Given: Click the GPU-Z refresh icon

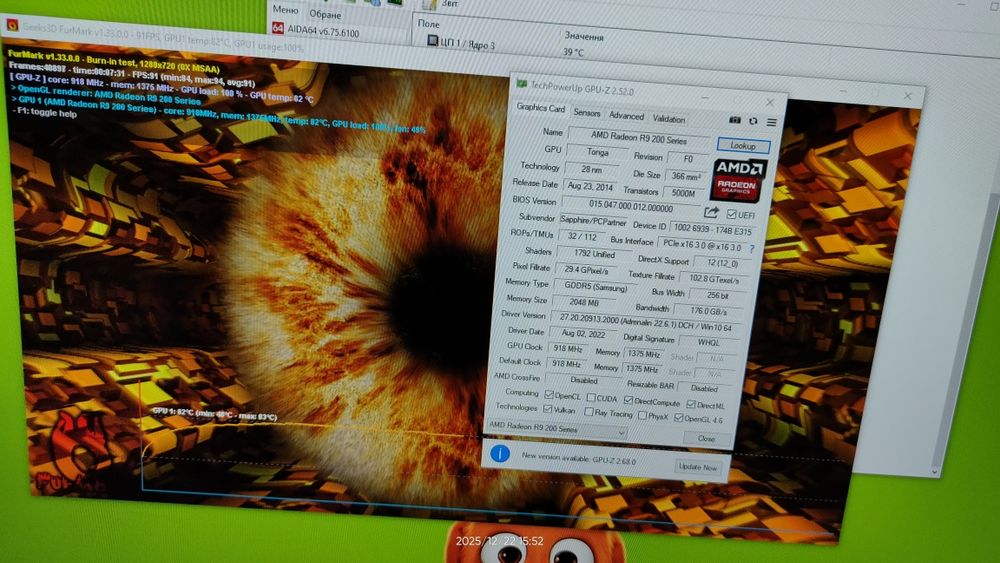Looking at the screenshot, I should point(753,121).
